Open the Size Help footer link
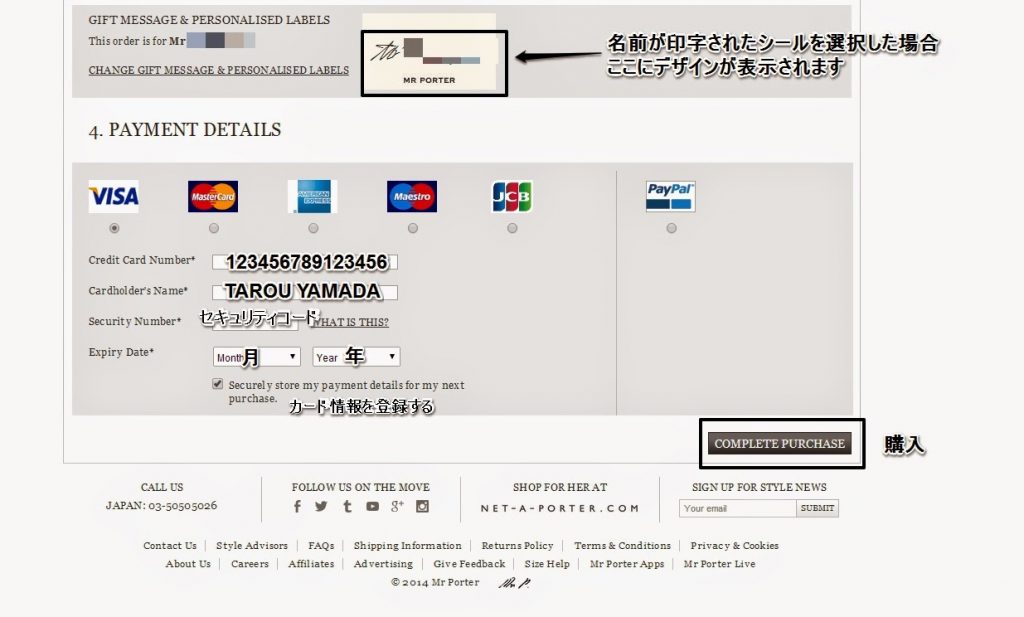This screenshot has height=617, width=1024. (547, 563)
